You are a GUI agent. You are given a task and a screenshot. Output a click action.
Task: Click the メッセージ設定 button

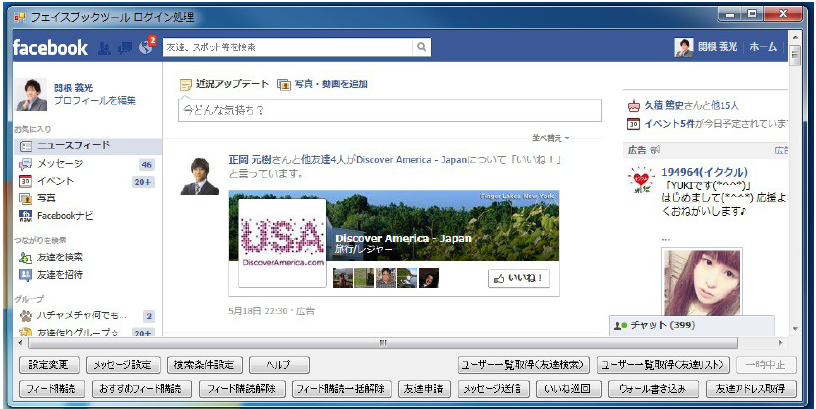[x=123, y=365]
